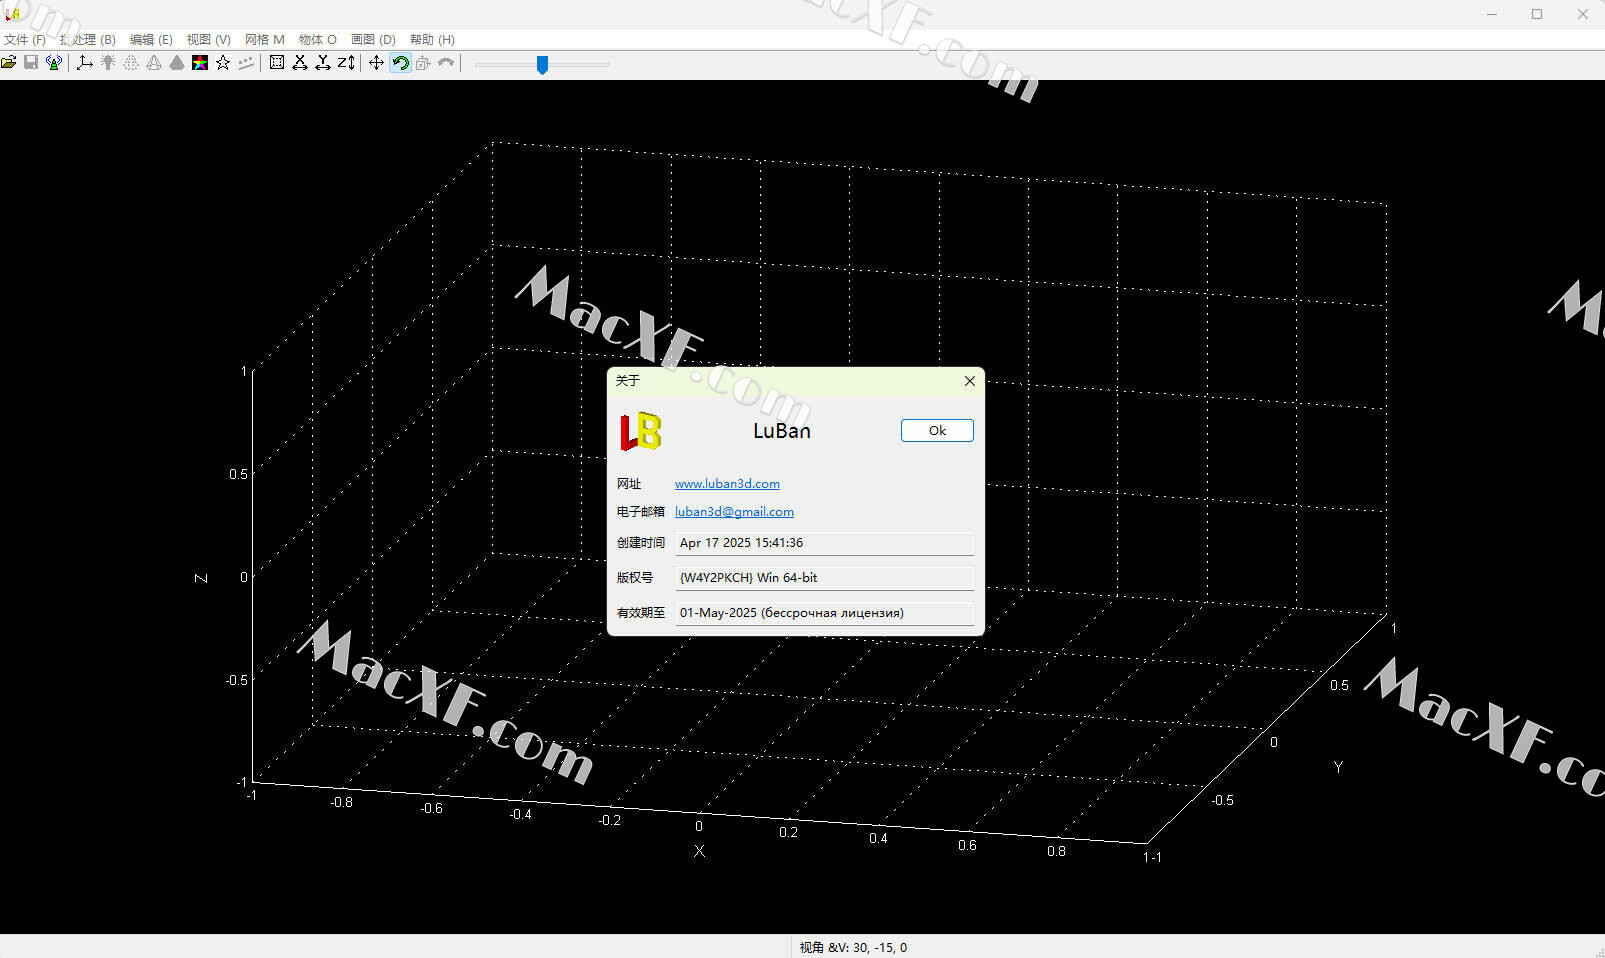
Task: Click the 版权号 label
Action: pyautogui.click(x=635, y=578)
